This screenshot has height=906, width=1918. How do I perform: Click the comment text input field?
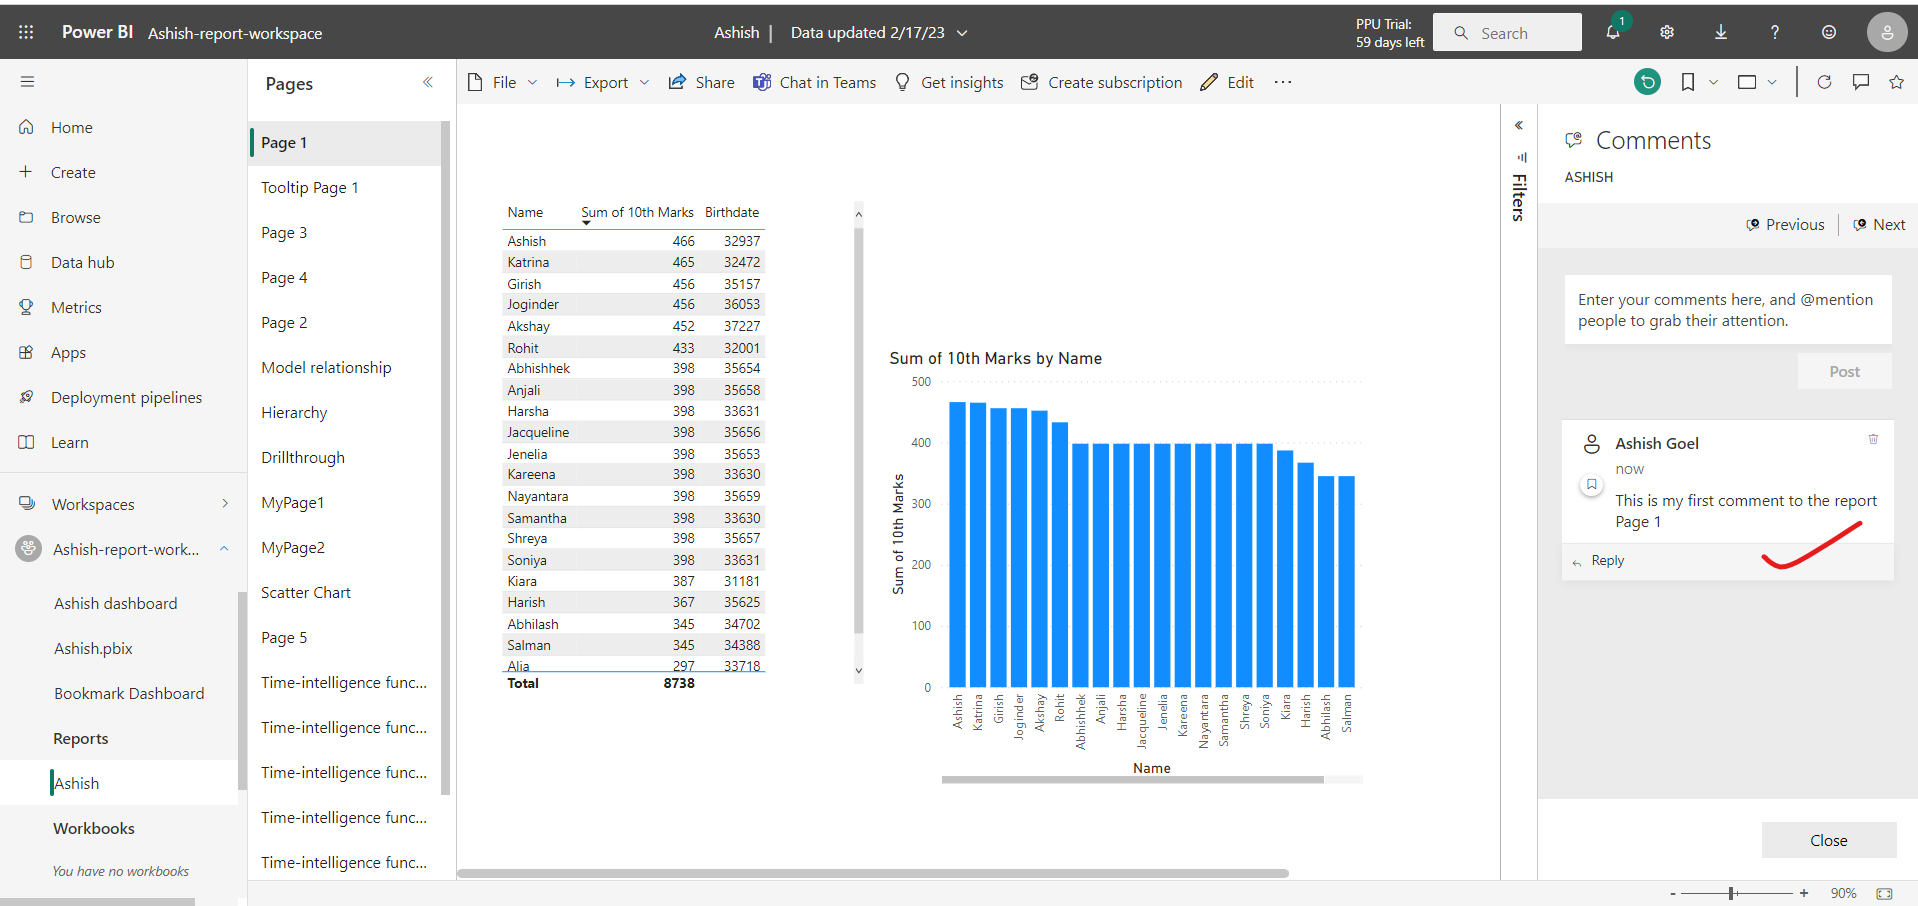click(x=1727, y=310)
